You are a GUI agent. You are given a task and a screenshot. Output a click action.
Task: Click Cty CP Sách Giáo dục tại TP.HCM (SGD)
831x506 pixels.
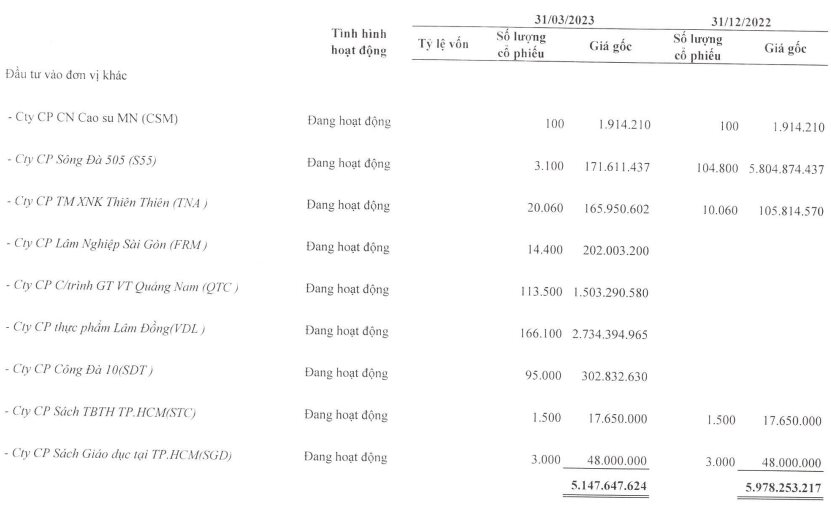[118, 454]
